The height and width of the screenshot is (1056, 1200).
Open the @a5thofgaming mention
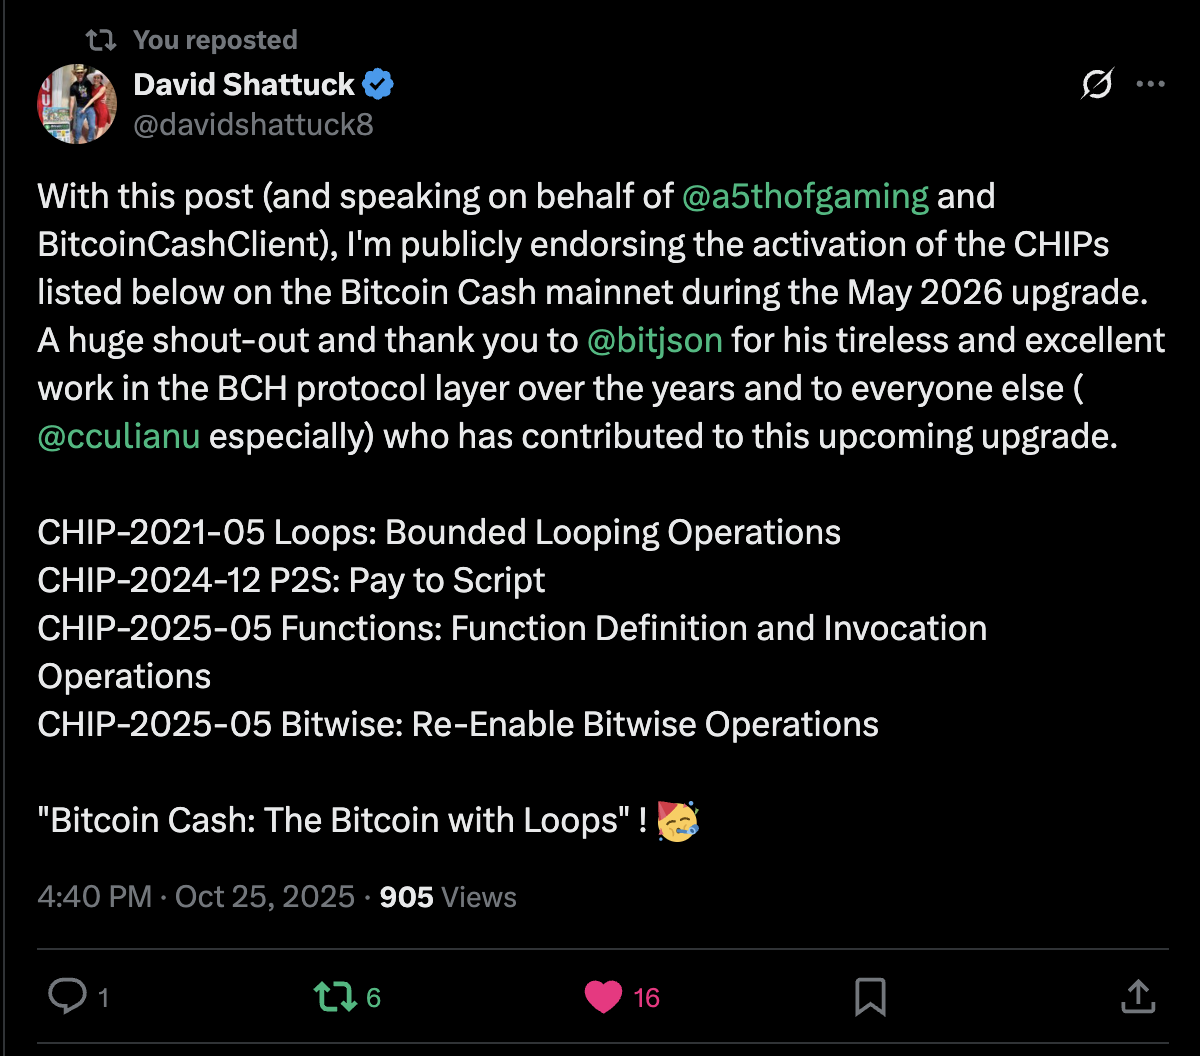pos(805,196)
